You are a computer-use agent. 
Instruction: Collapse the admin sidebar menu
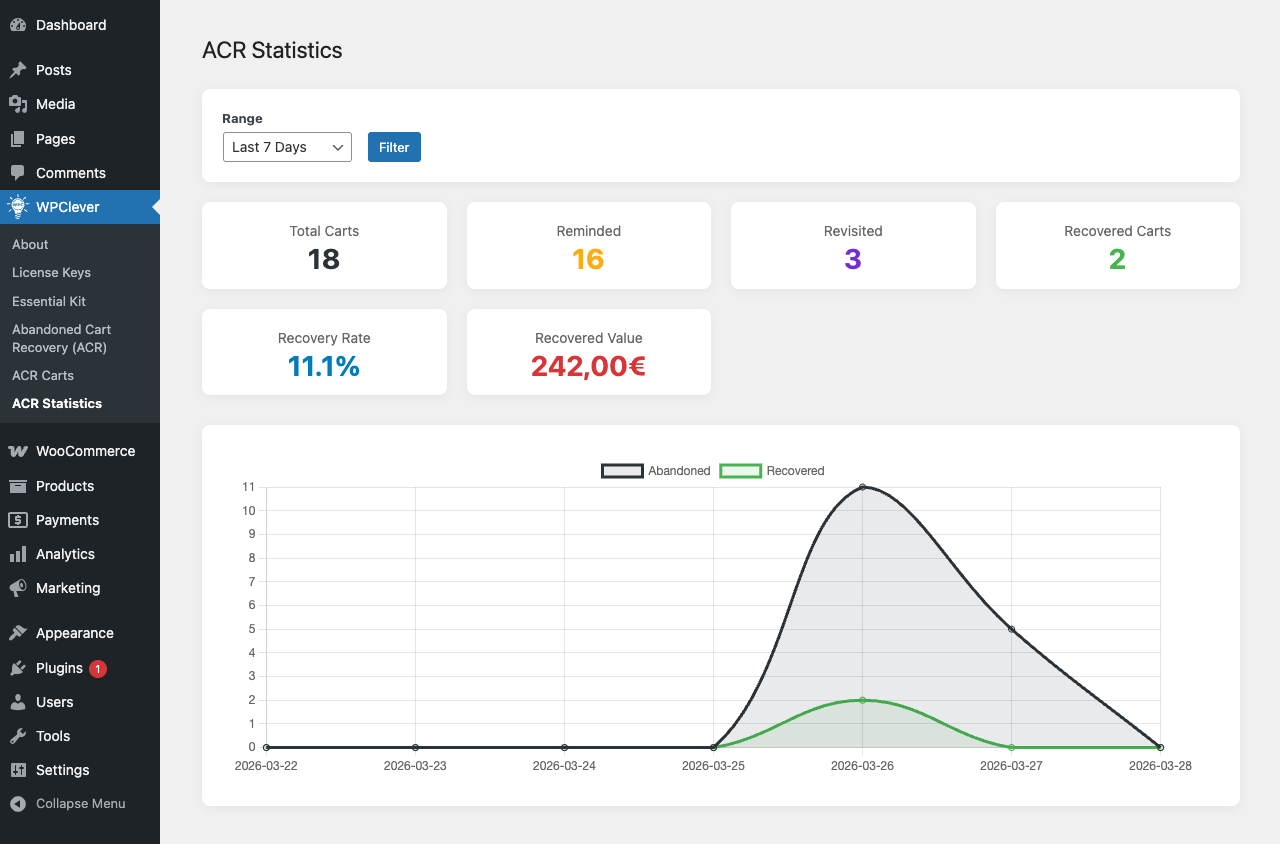click(68, 804)
